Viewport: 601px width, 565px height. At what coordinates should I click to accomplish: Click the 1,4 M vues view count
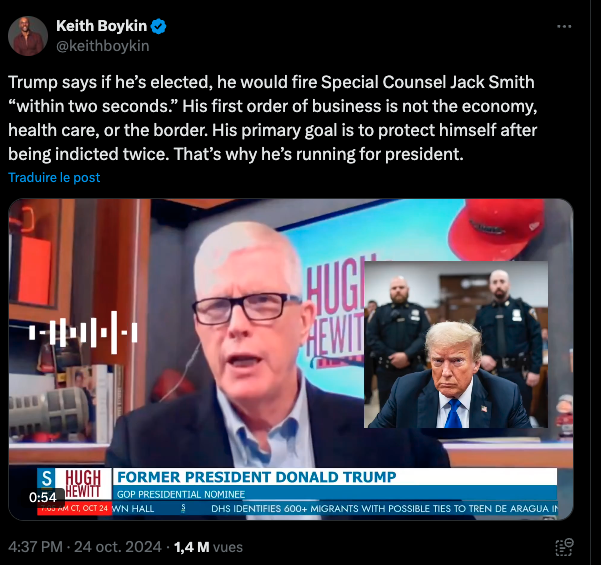point(208,547)
